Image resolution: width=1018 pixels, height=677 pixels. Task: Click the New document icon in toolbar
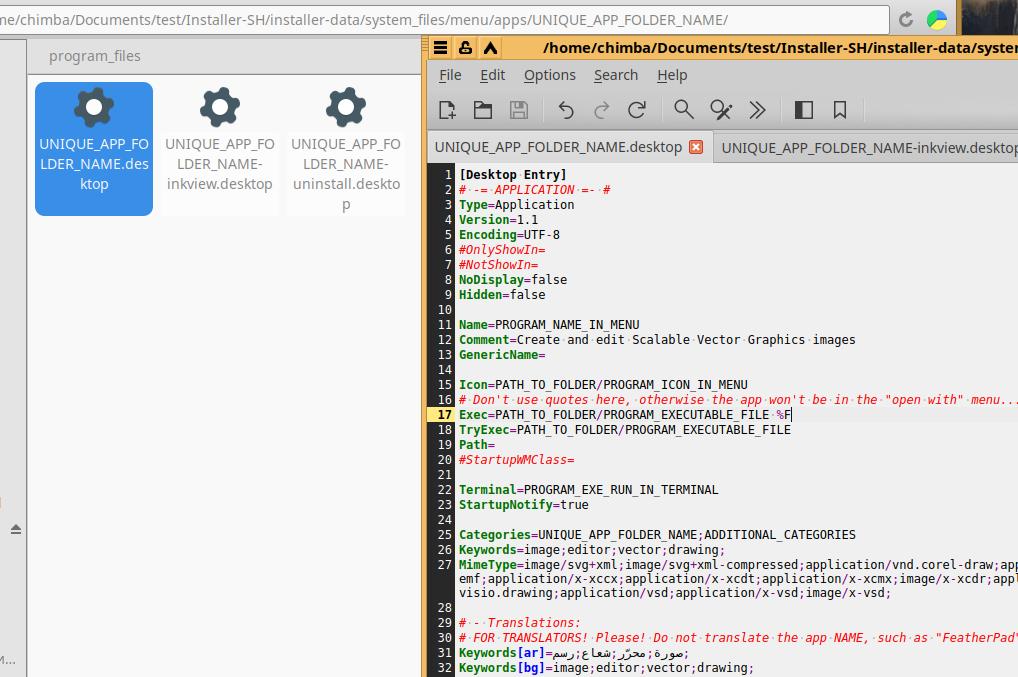(447, 110)
